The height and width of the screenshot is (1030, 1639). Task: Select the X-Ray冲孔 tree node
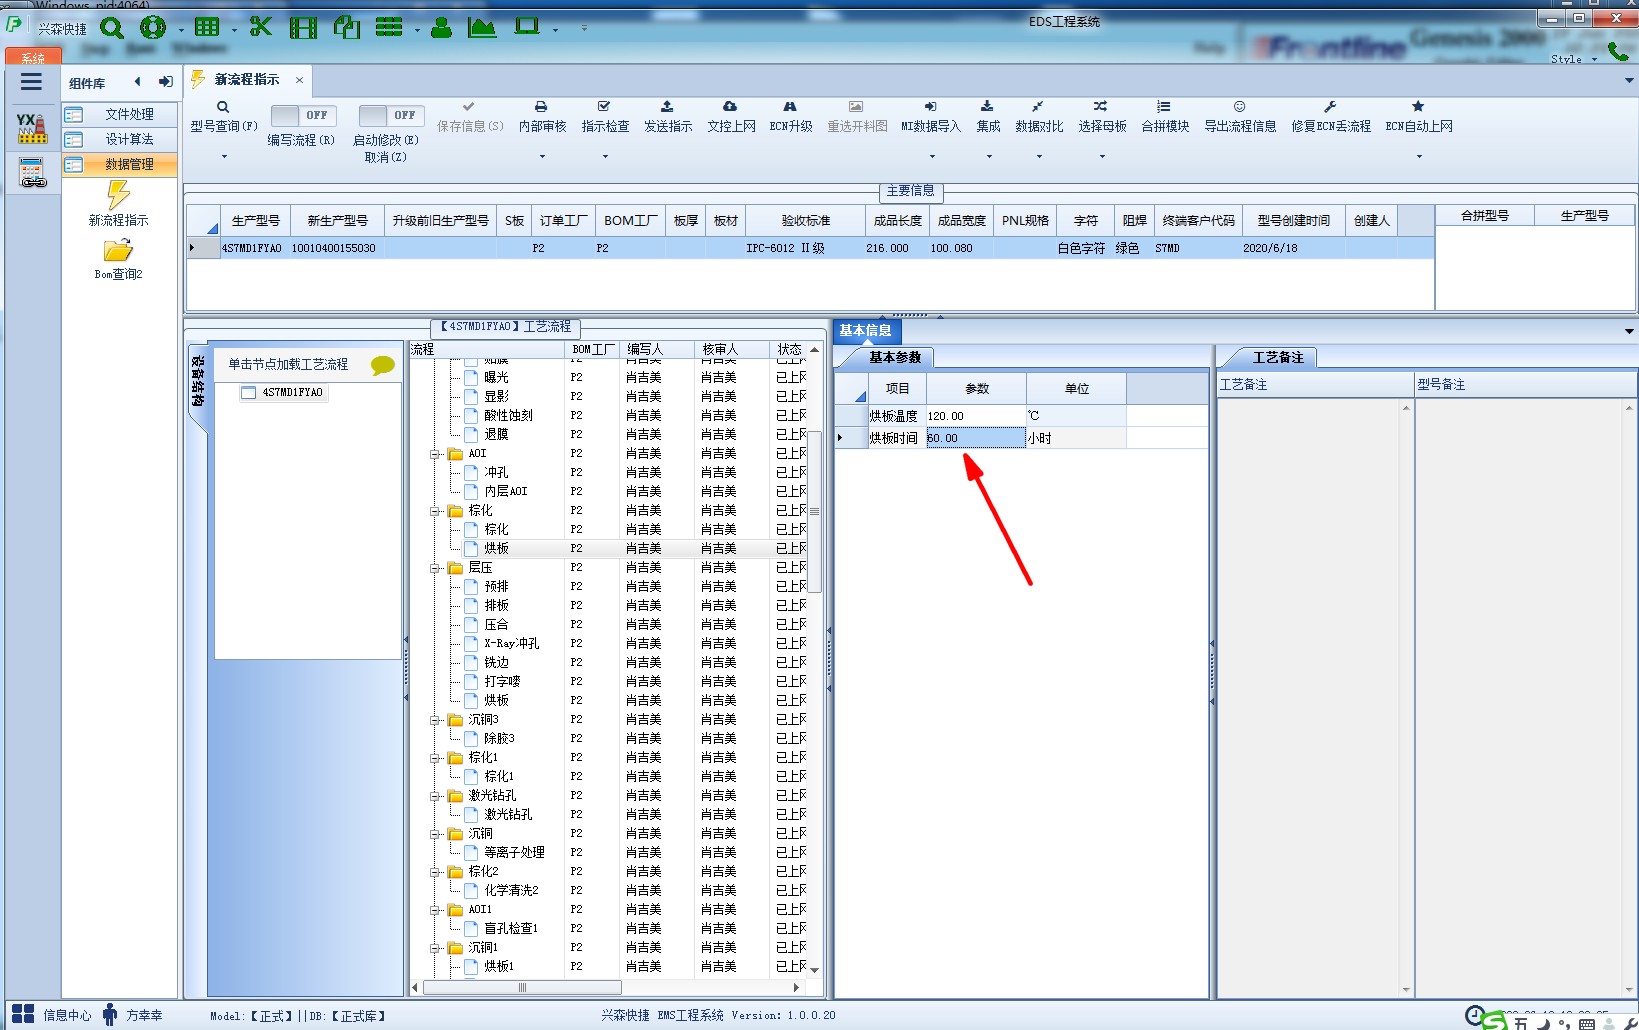[511, 644]
